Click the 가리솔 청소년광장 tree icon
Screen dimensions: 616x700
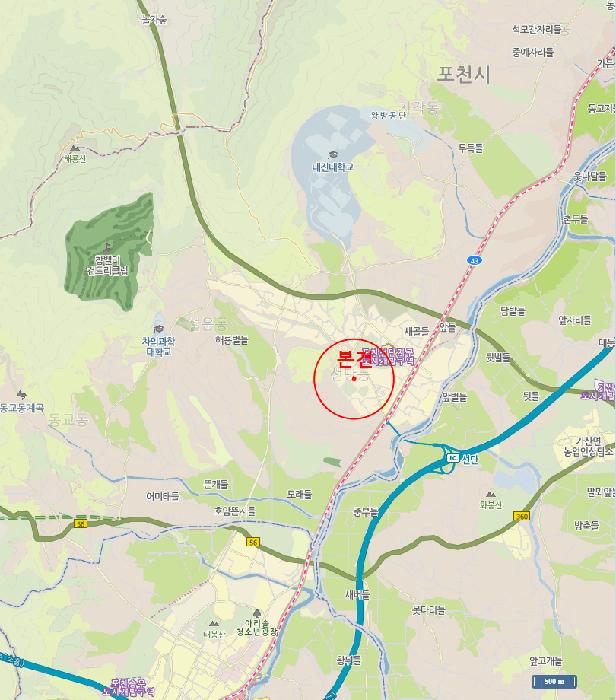point(257,613)
